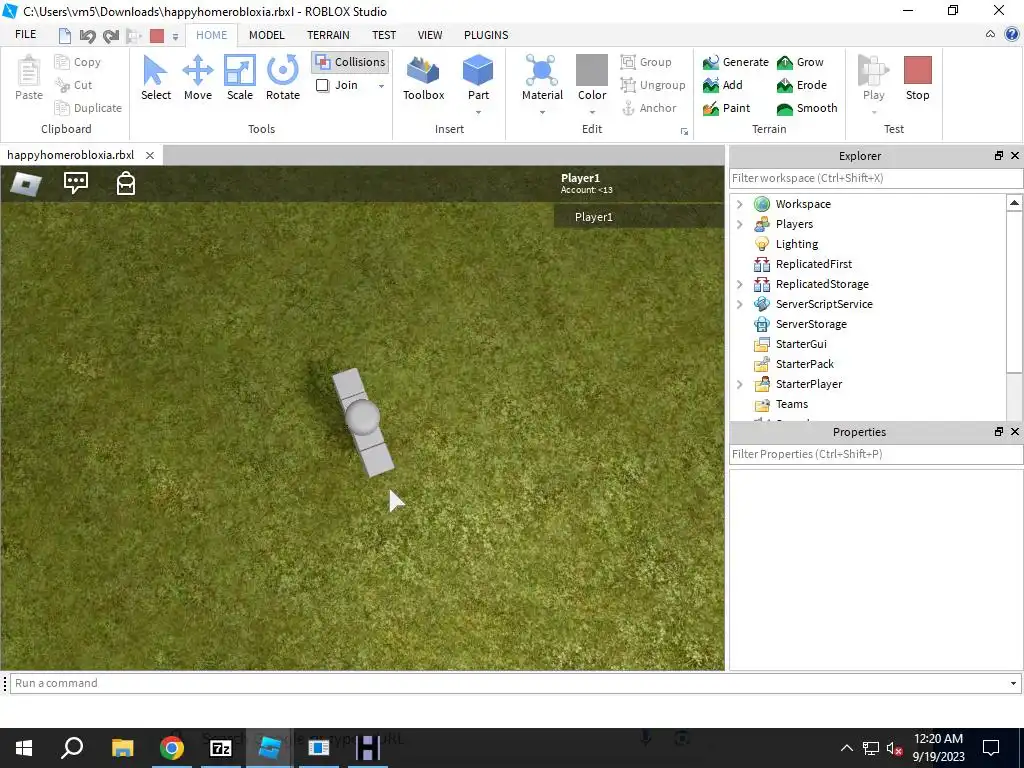Pick the Rotate tool
Viewport: 1024px width, 768px height.
click(283, 78)
